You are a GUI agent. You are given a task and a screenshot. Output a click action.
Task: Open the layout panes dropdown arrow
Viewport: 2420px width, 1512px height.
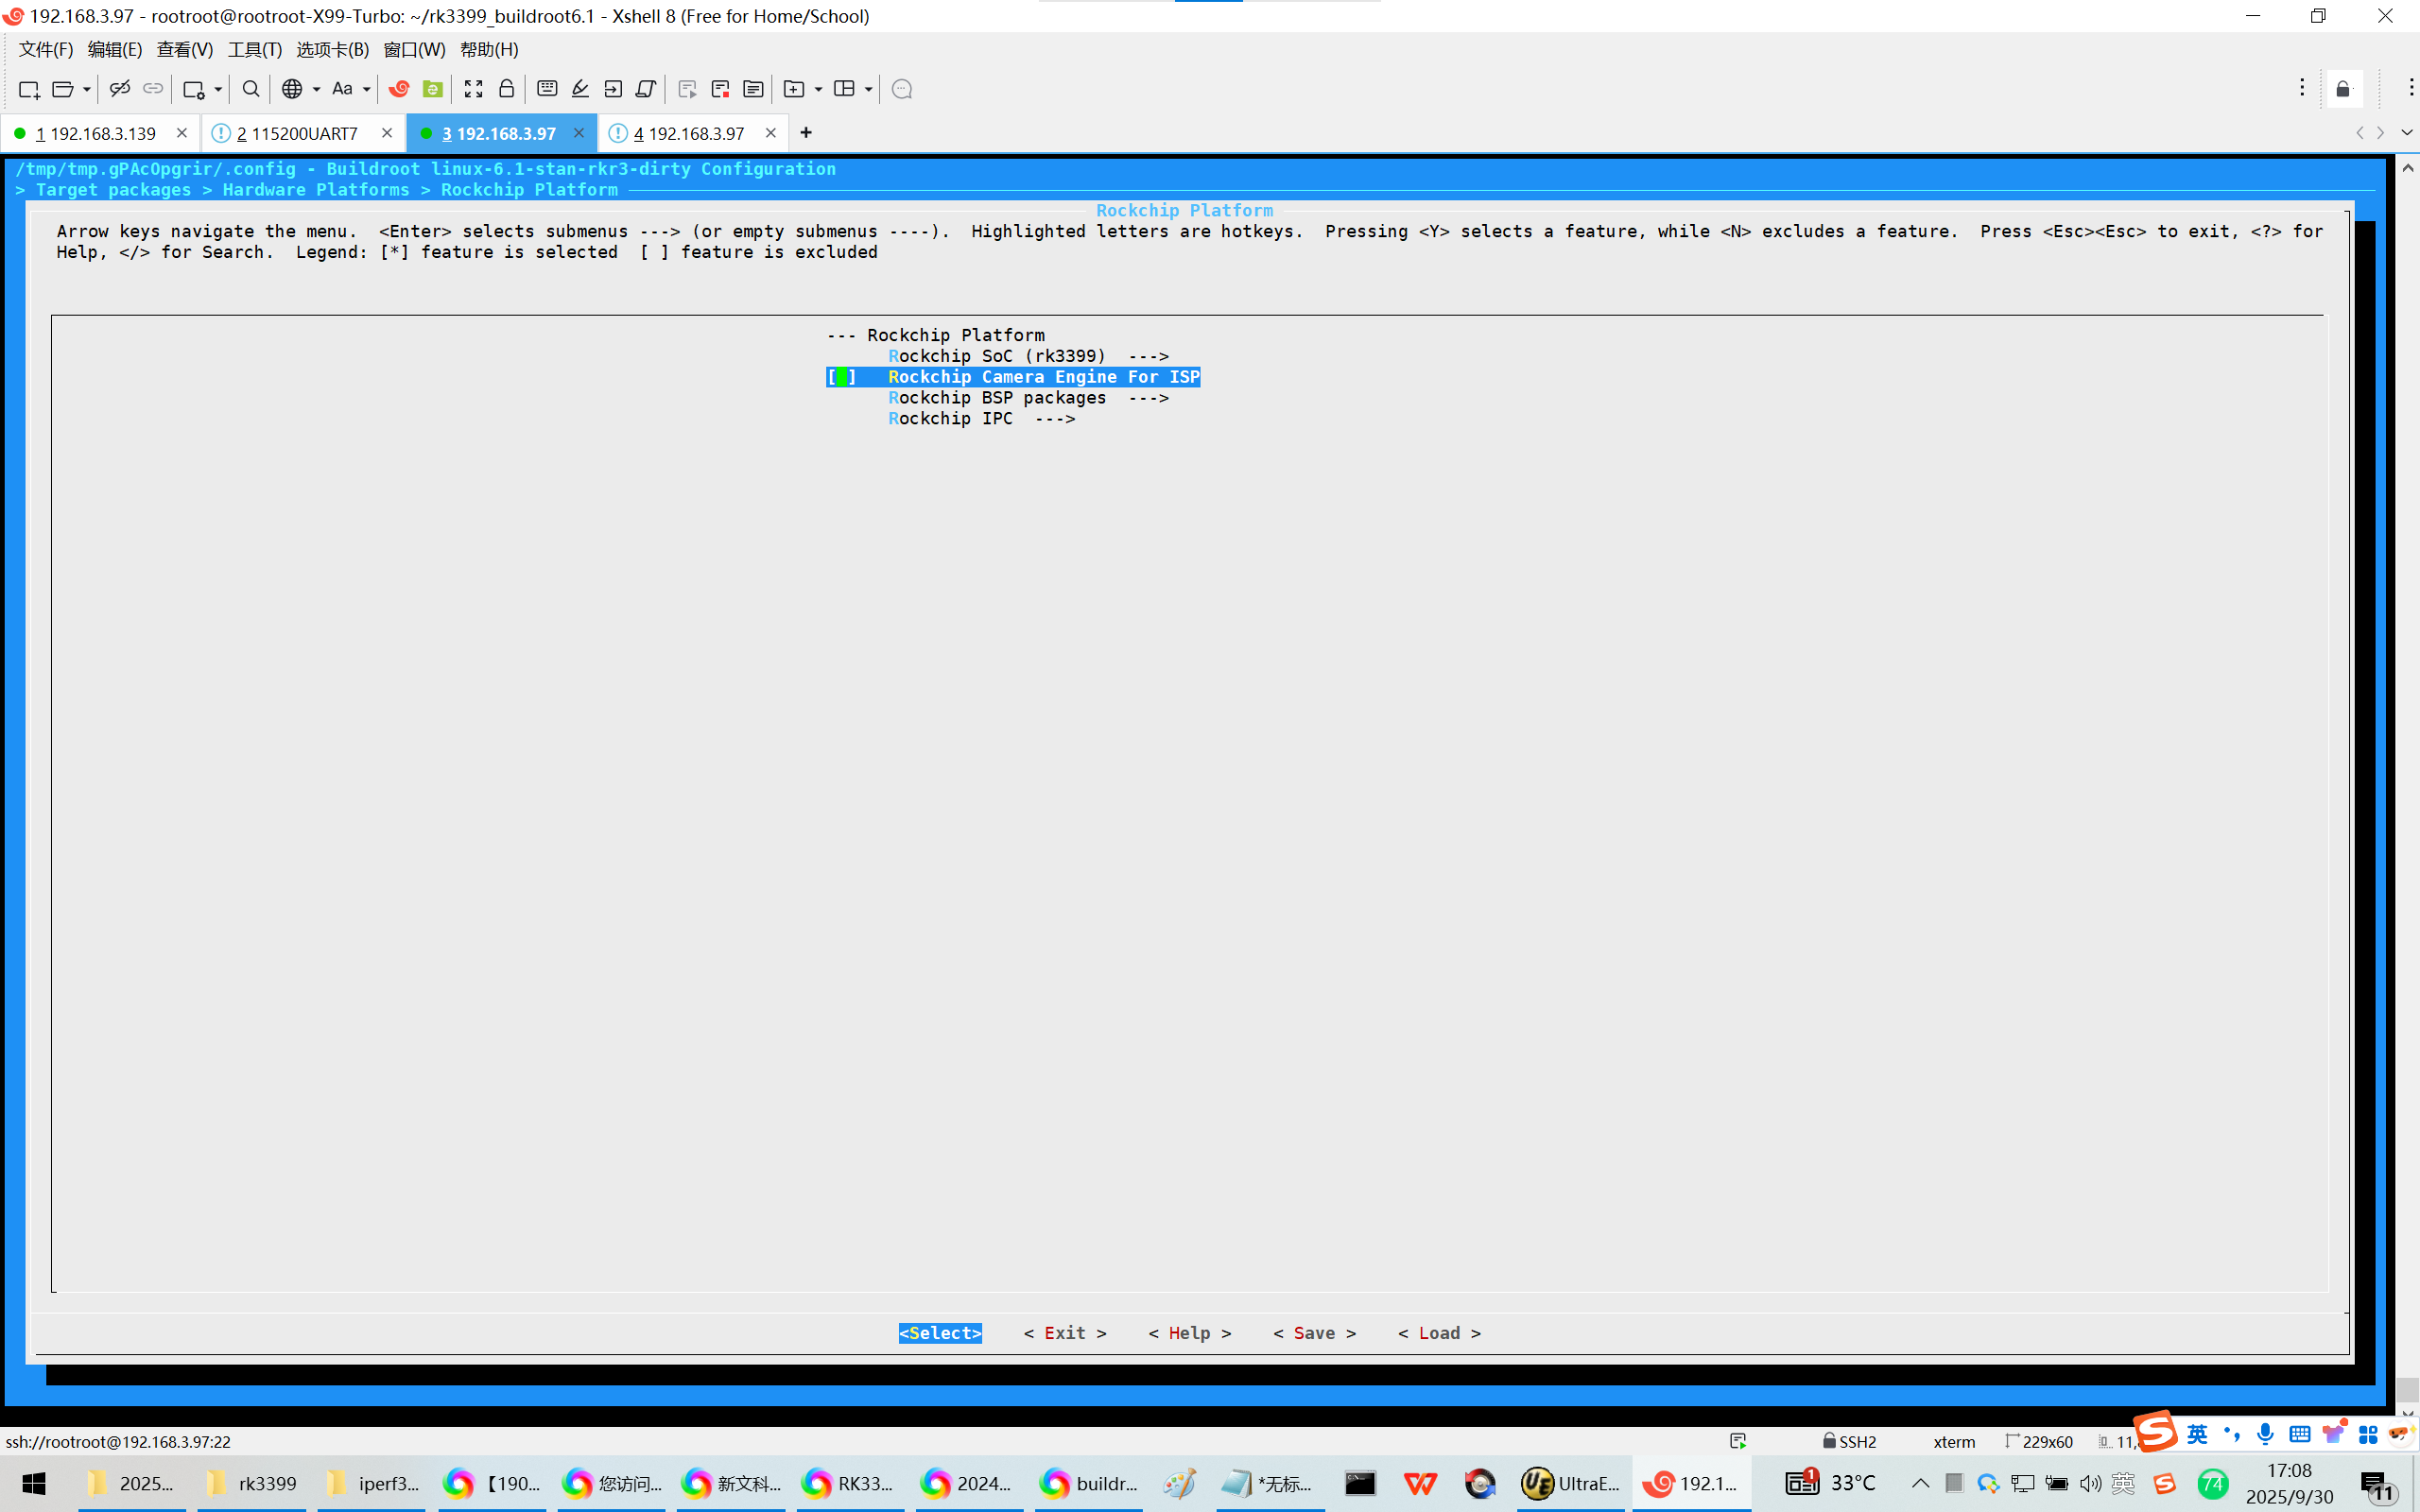tap(868, 89)
